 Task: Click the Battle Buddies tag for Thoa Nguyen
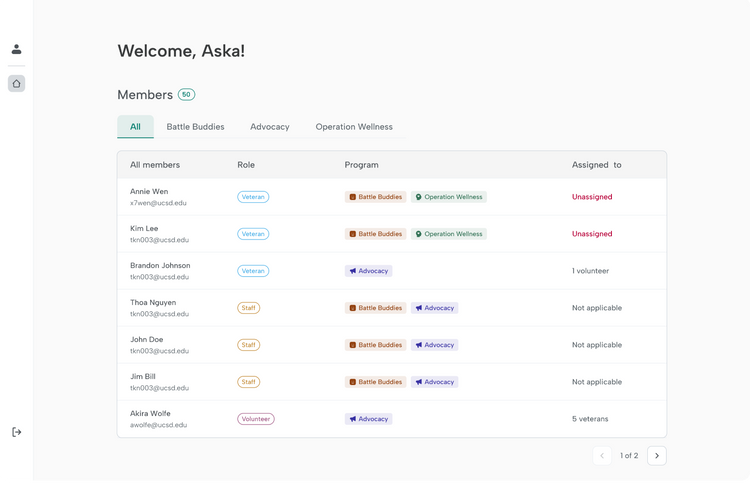click(x=375, y=308)
